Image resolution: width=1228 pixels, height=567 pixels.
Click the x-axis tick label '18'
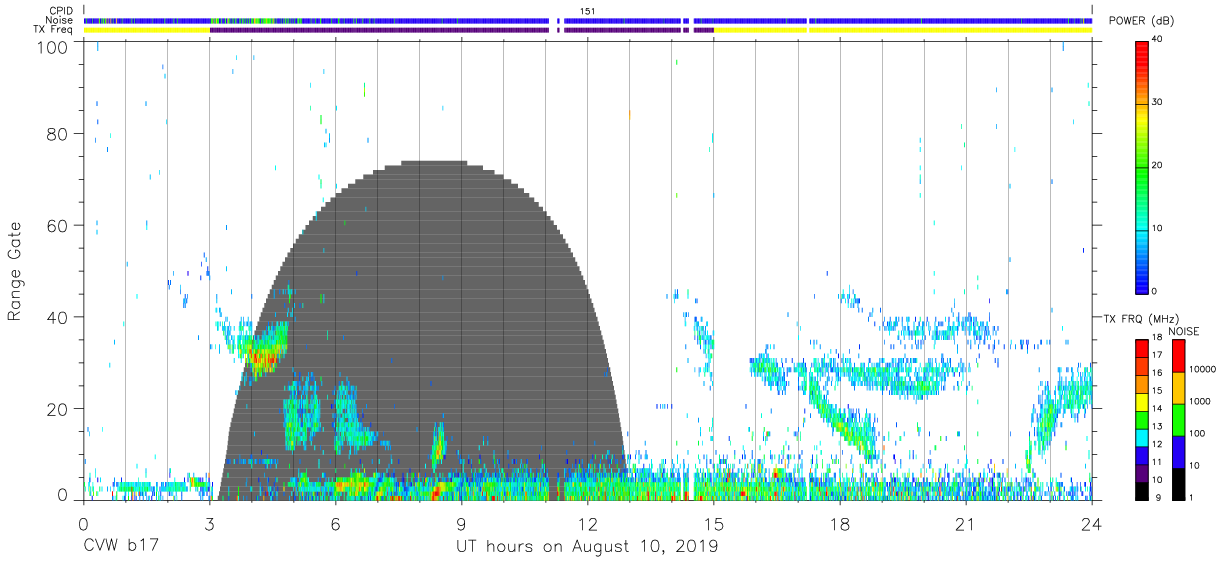(x=839, y=525)
